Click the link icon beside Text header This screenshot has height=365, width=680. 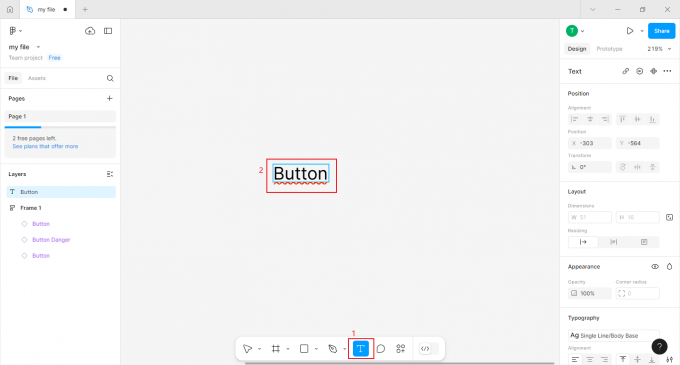tap(625, 71)
